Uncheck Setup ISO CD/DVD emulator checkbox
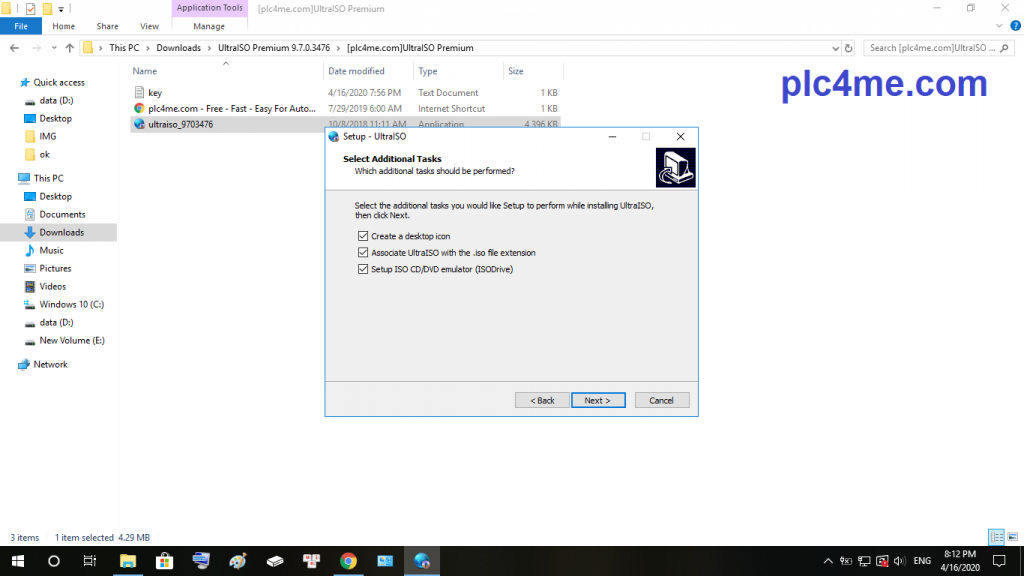 (x=362, y=269)
